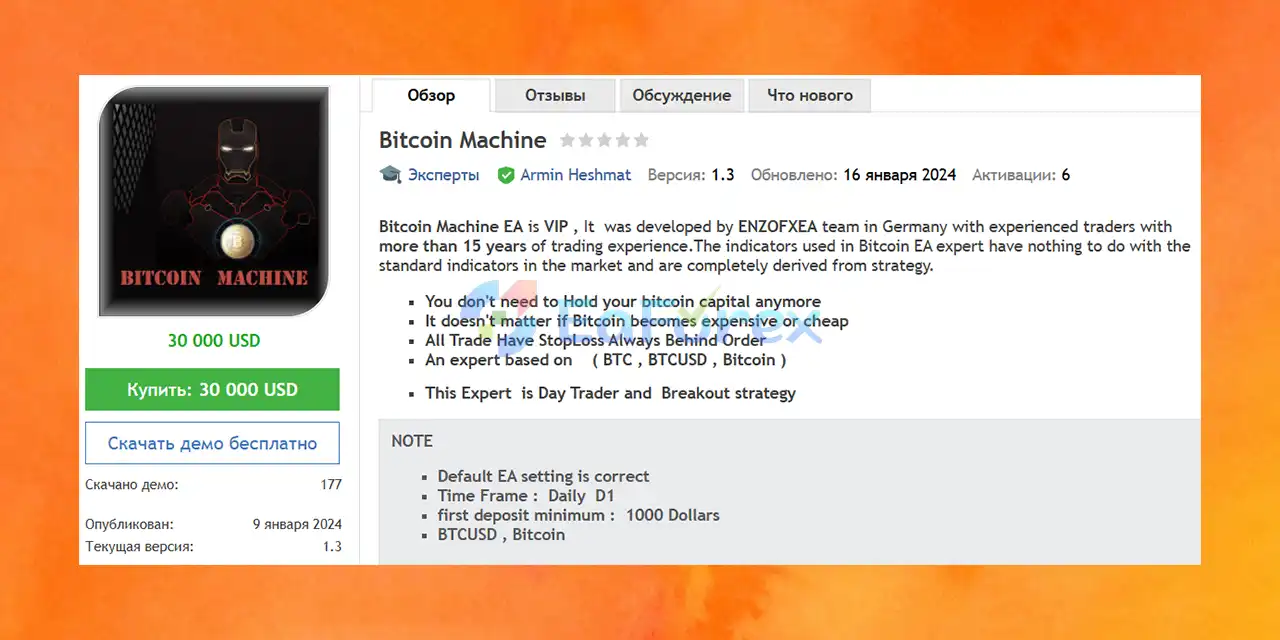Click the Опубликован: 9 января 2024 row
The image size is (1280, 640).
[214, 524]
